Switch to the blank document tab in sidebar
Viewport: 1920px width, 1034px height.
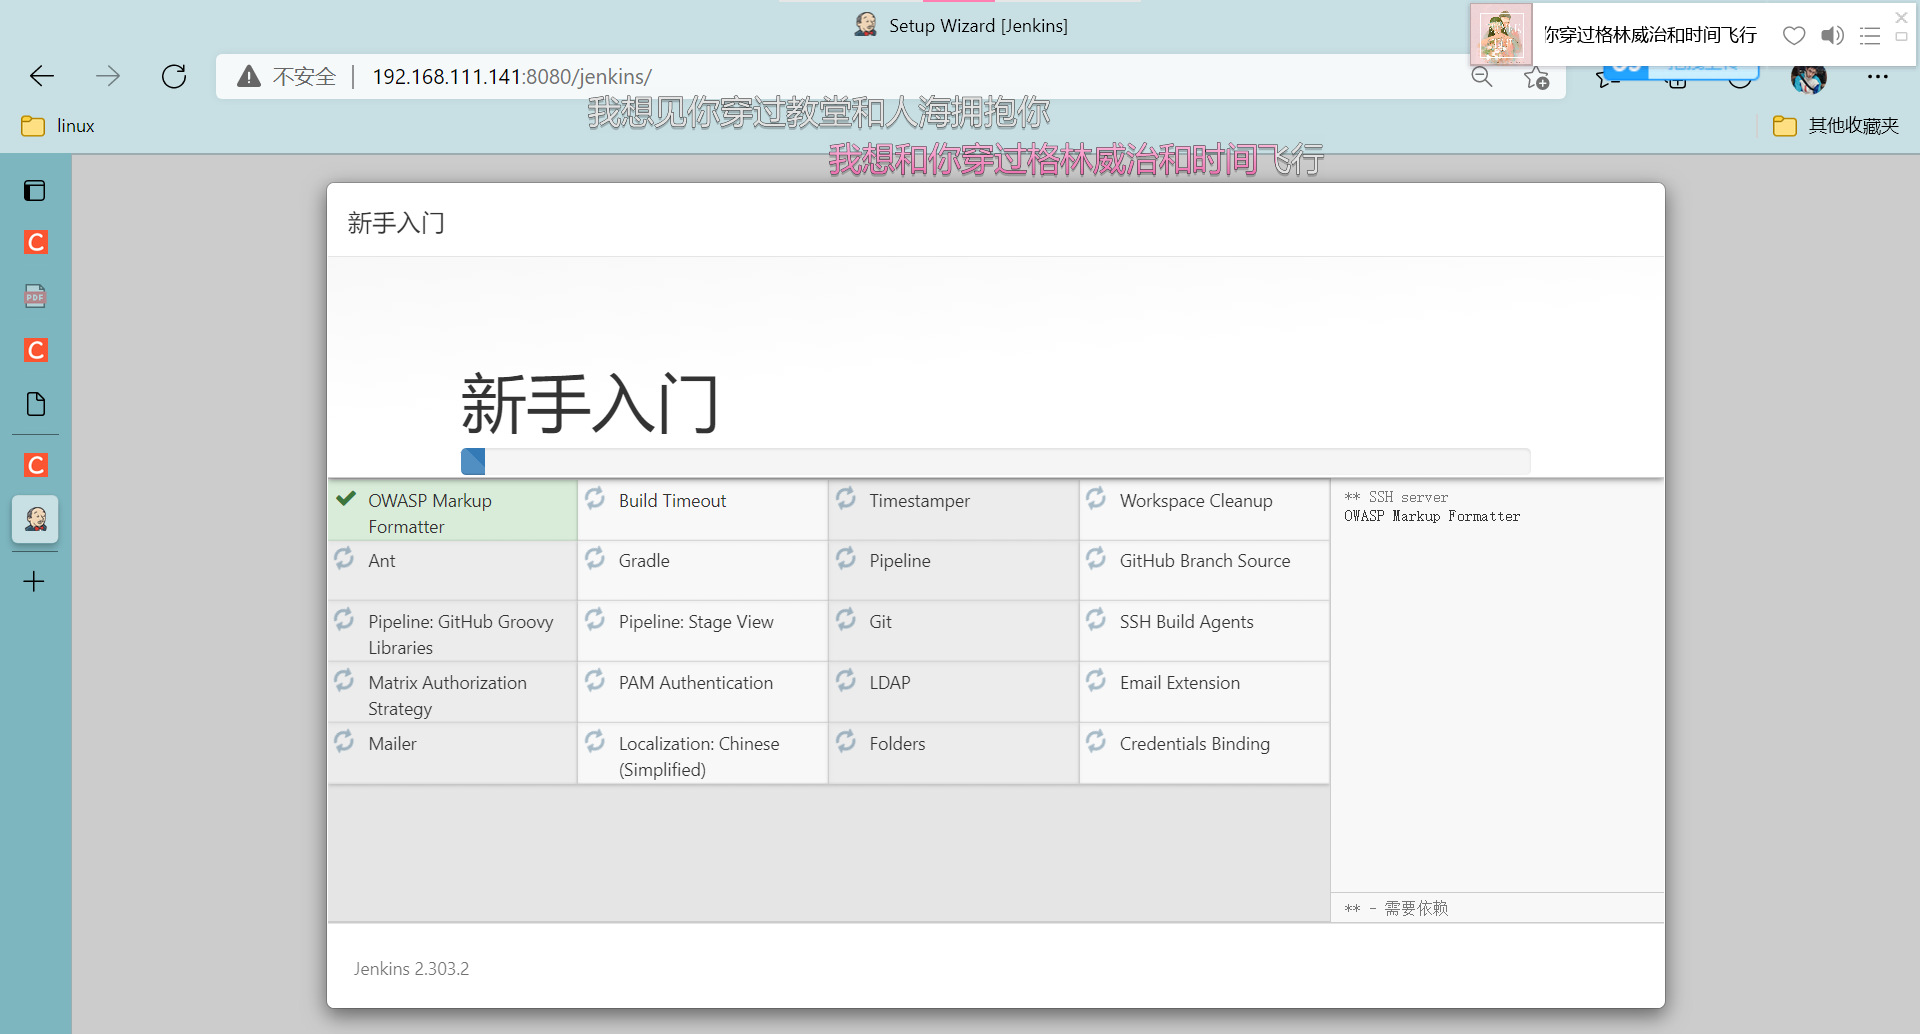tap(35, 404)
